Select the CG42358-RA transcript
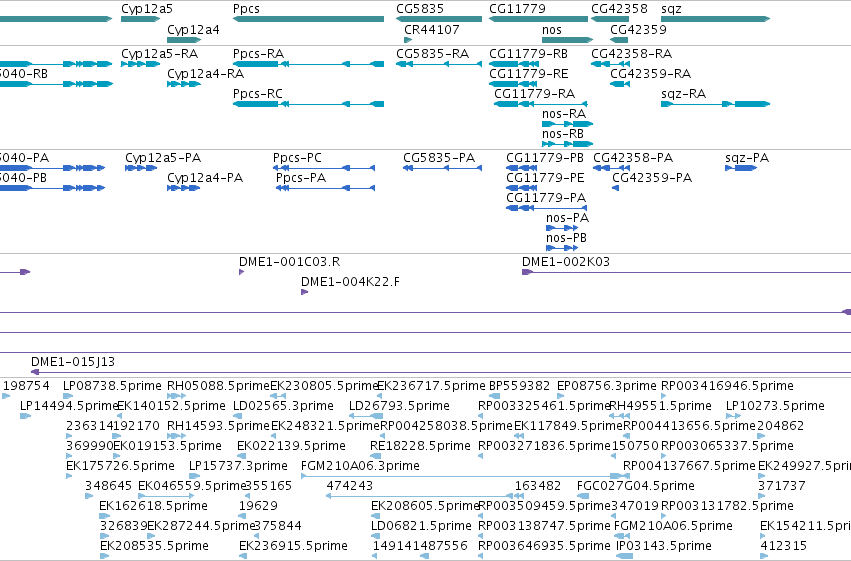 pos(611,64)
